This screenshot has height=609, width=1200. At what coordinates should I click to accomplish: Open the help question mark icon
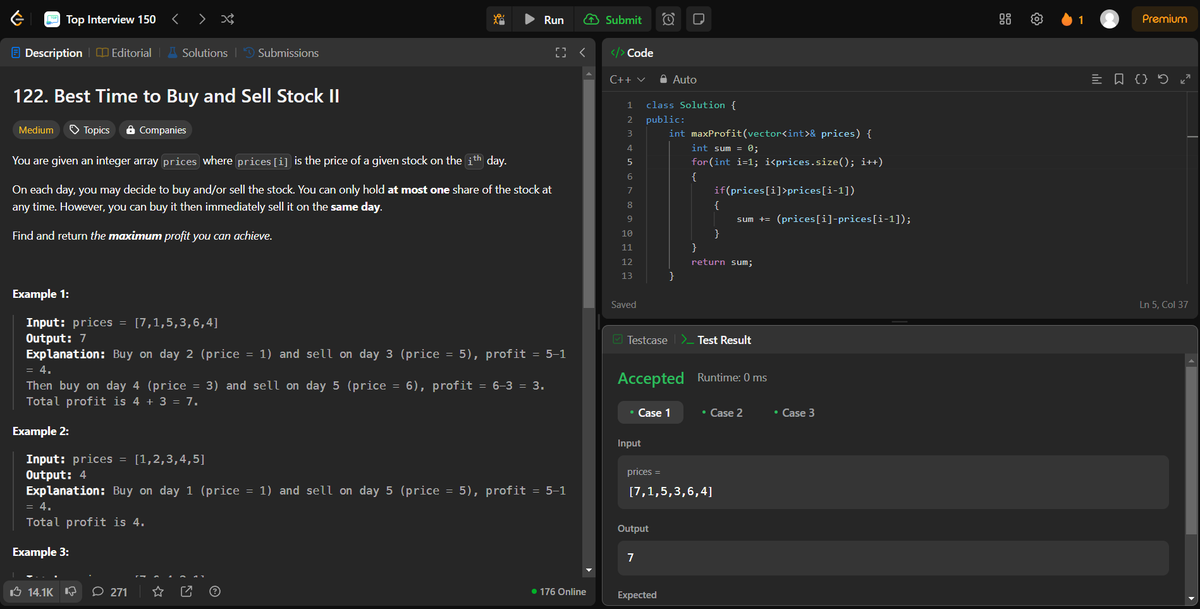[215, 592]
